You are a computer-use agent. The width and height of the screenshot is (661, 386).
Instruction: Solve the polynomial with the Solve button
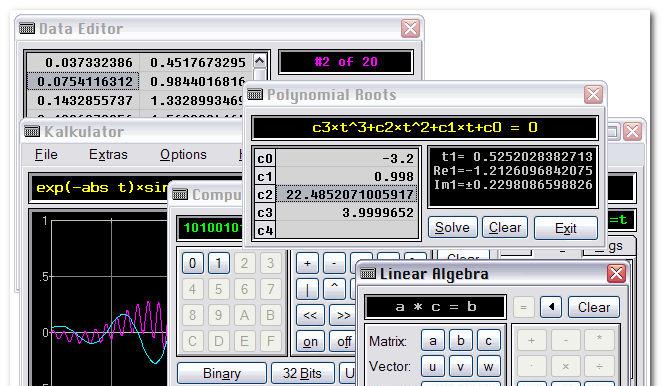point(452,228)
